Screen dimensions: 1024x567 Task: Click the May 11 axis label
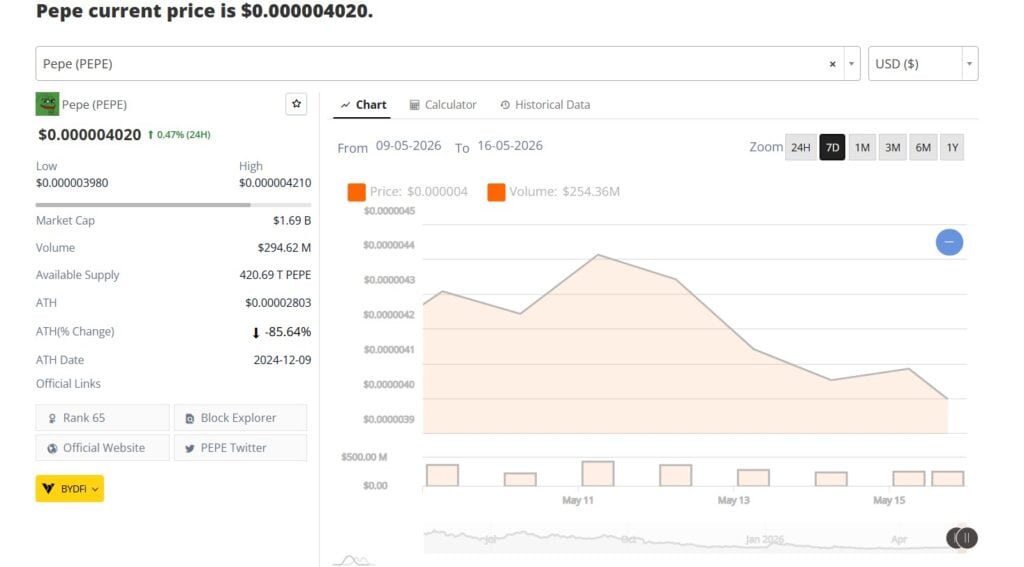click(x=577, y=500)
